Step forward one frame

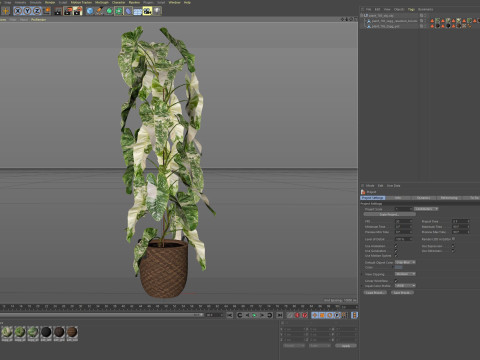coord(262,315)
